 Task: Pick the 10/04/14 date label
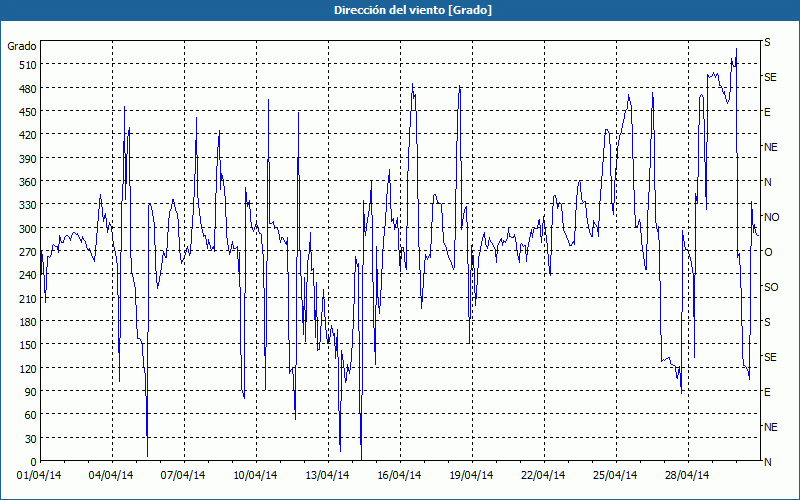(x=255, y=475)
